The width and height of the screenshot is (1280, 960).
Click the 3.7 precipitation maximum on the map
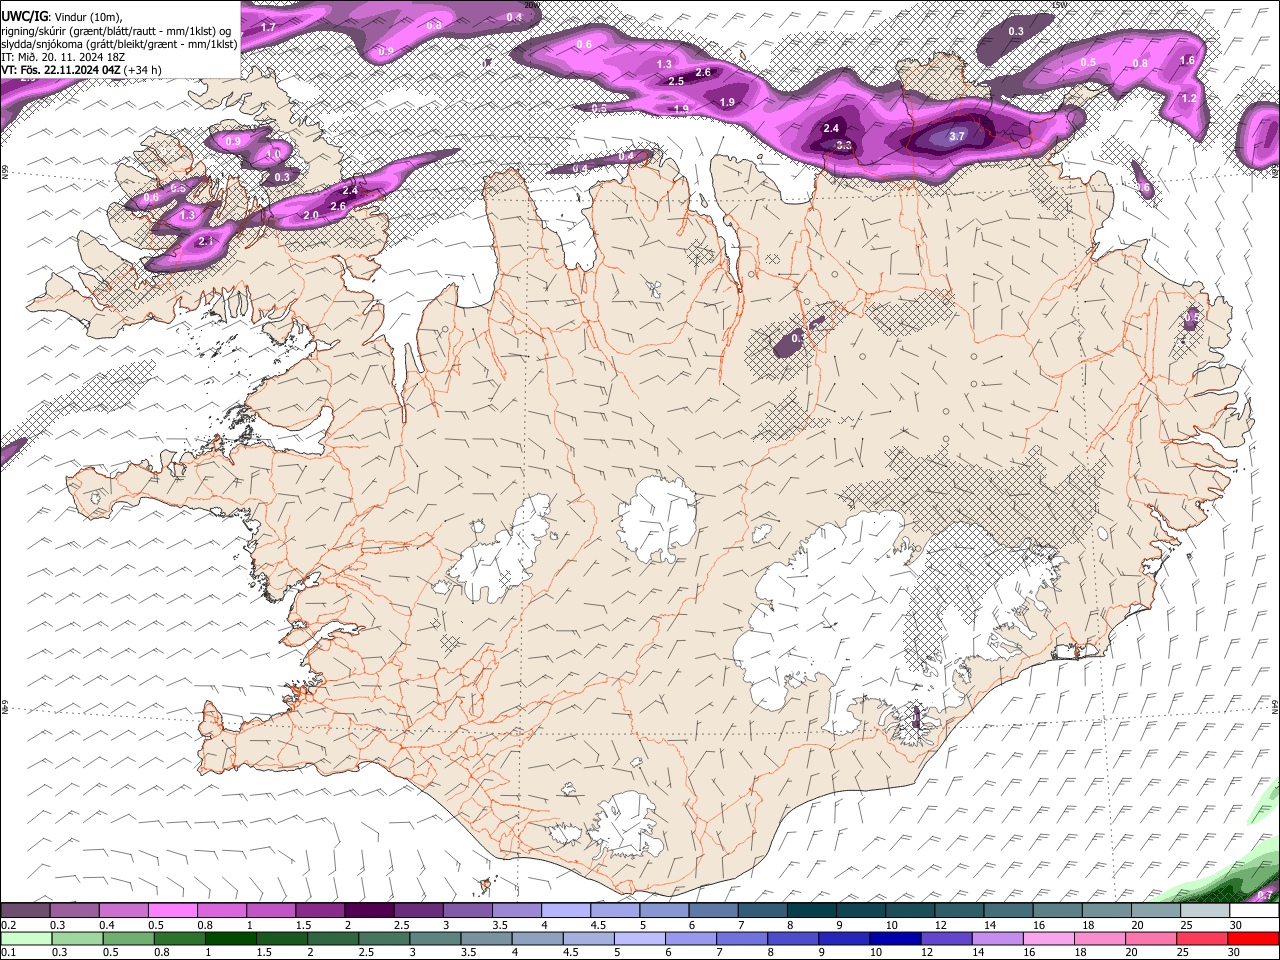tap(957, 136)
